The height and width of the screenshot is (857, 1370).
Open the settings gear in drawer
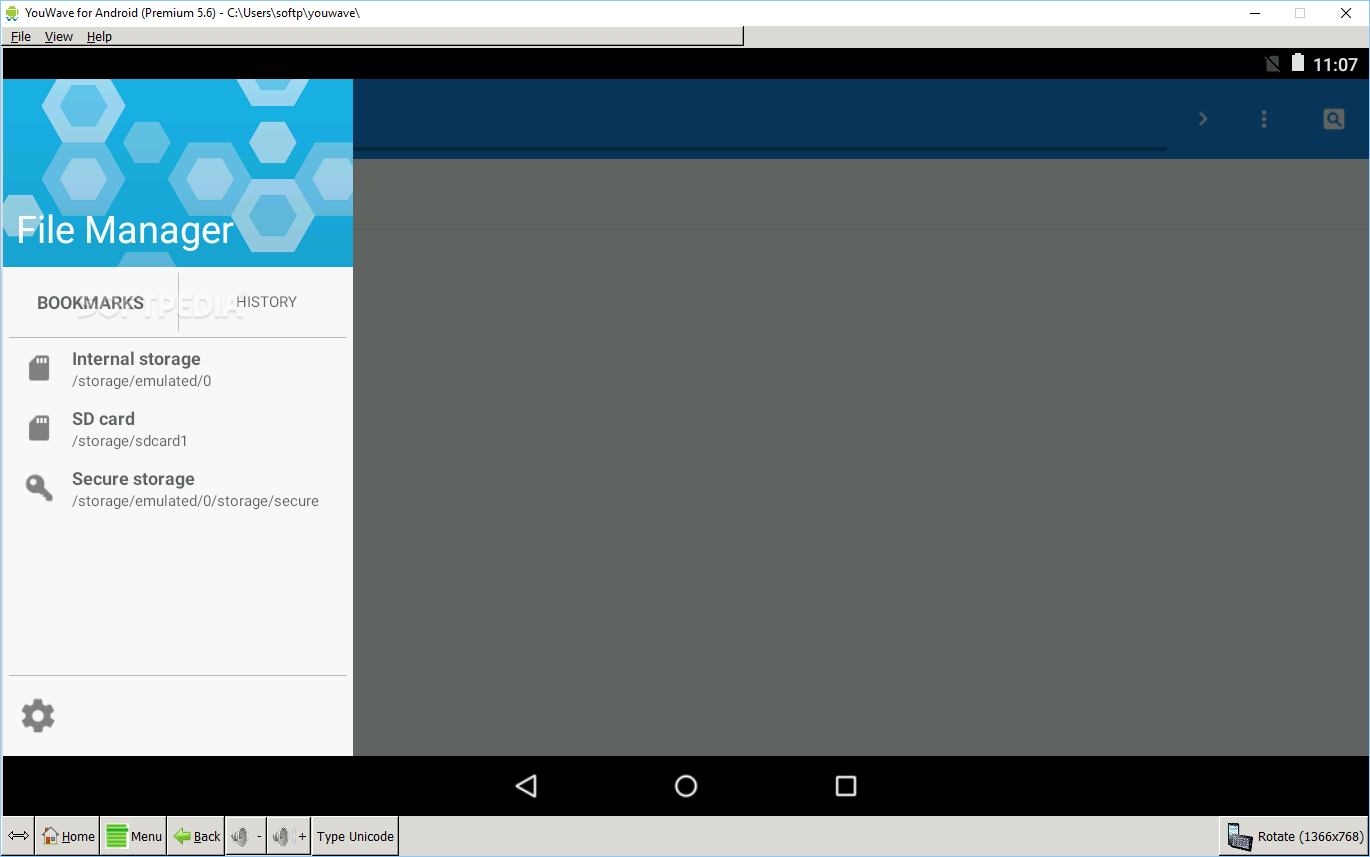coord(38,716)
